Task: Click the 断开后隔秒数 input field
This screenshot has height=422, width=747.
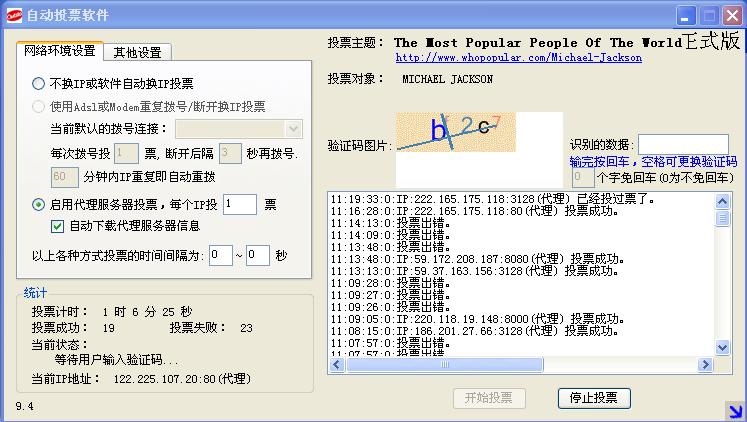Action: click(230, 153)
